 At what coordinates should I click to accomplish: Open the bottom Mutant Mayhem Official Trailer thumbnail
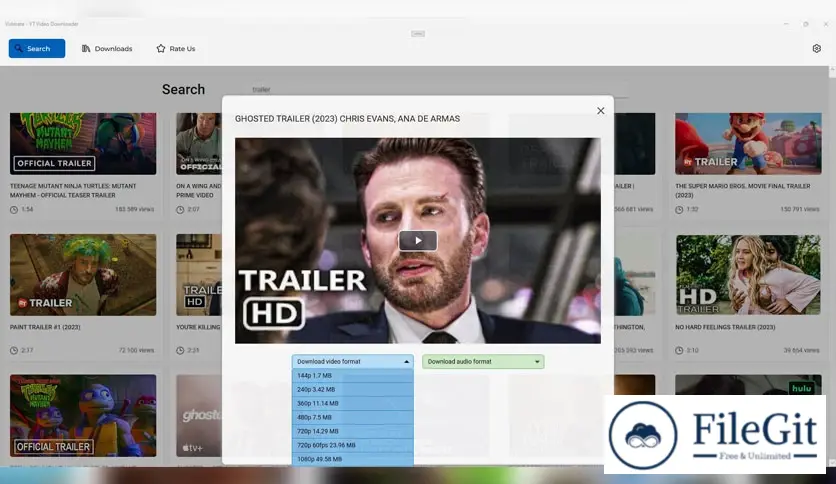coord(83,415)
